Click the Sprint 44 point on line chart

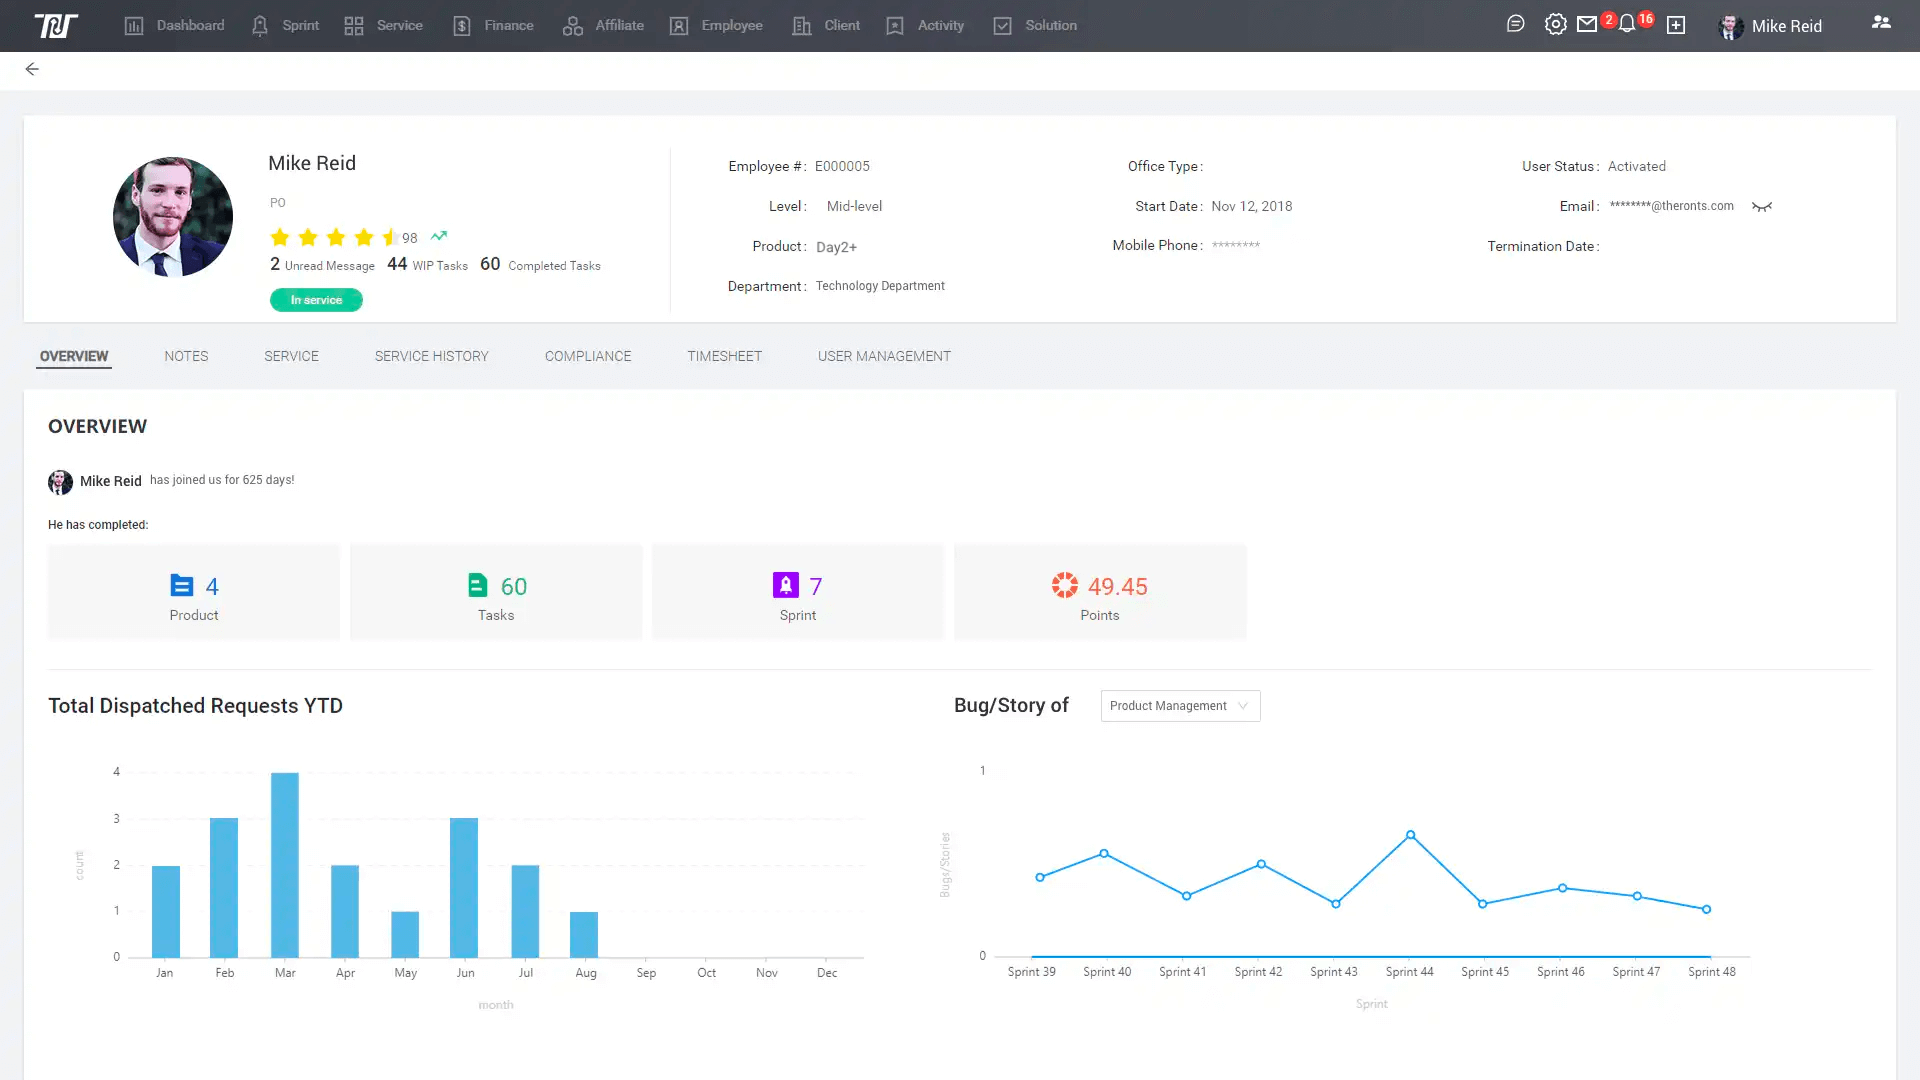point(1410,835)
